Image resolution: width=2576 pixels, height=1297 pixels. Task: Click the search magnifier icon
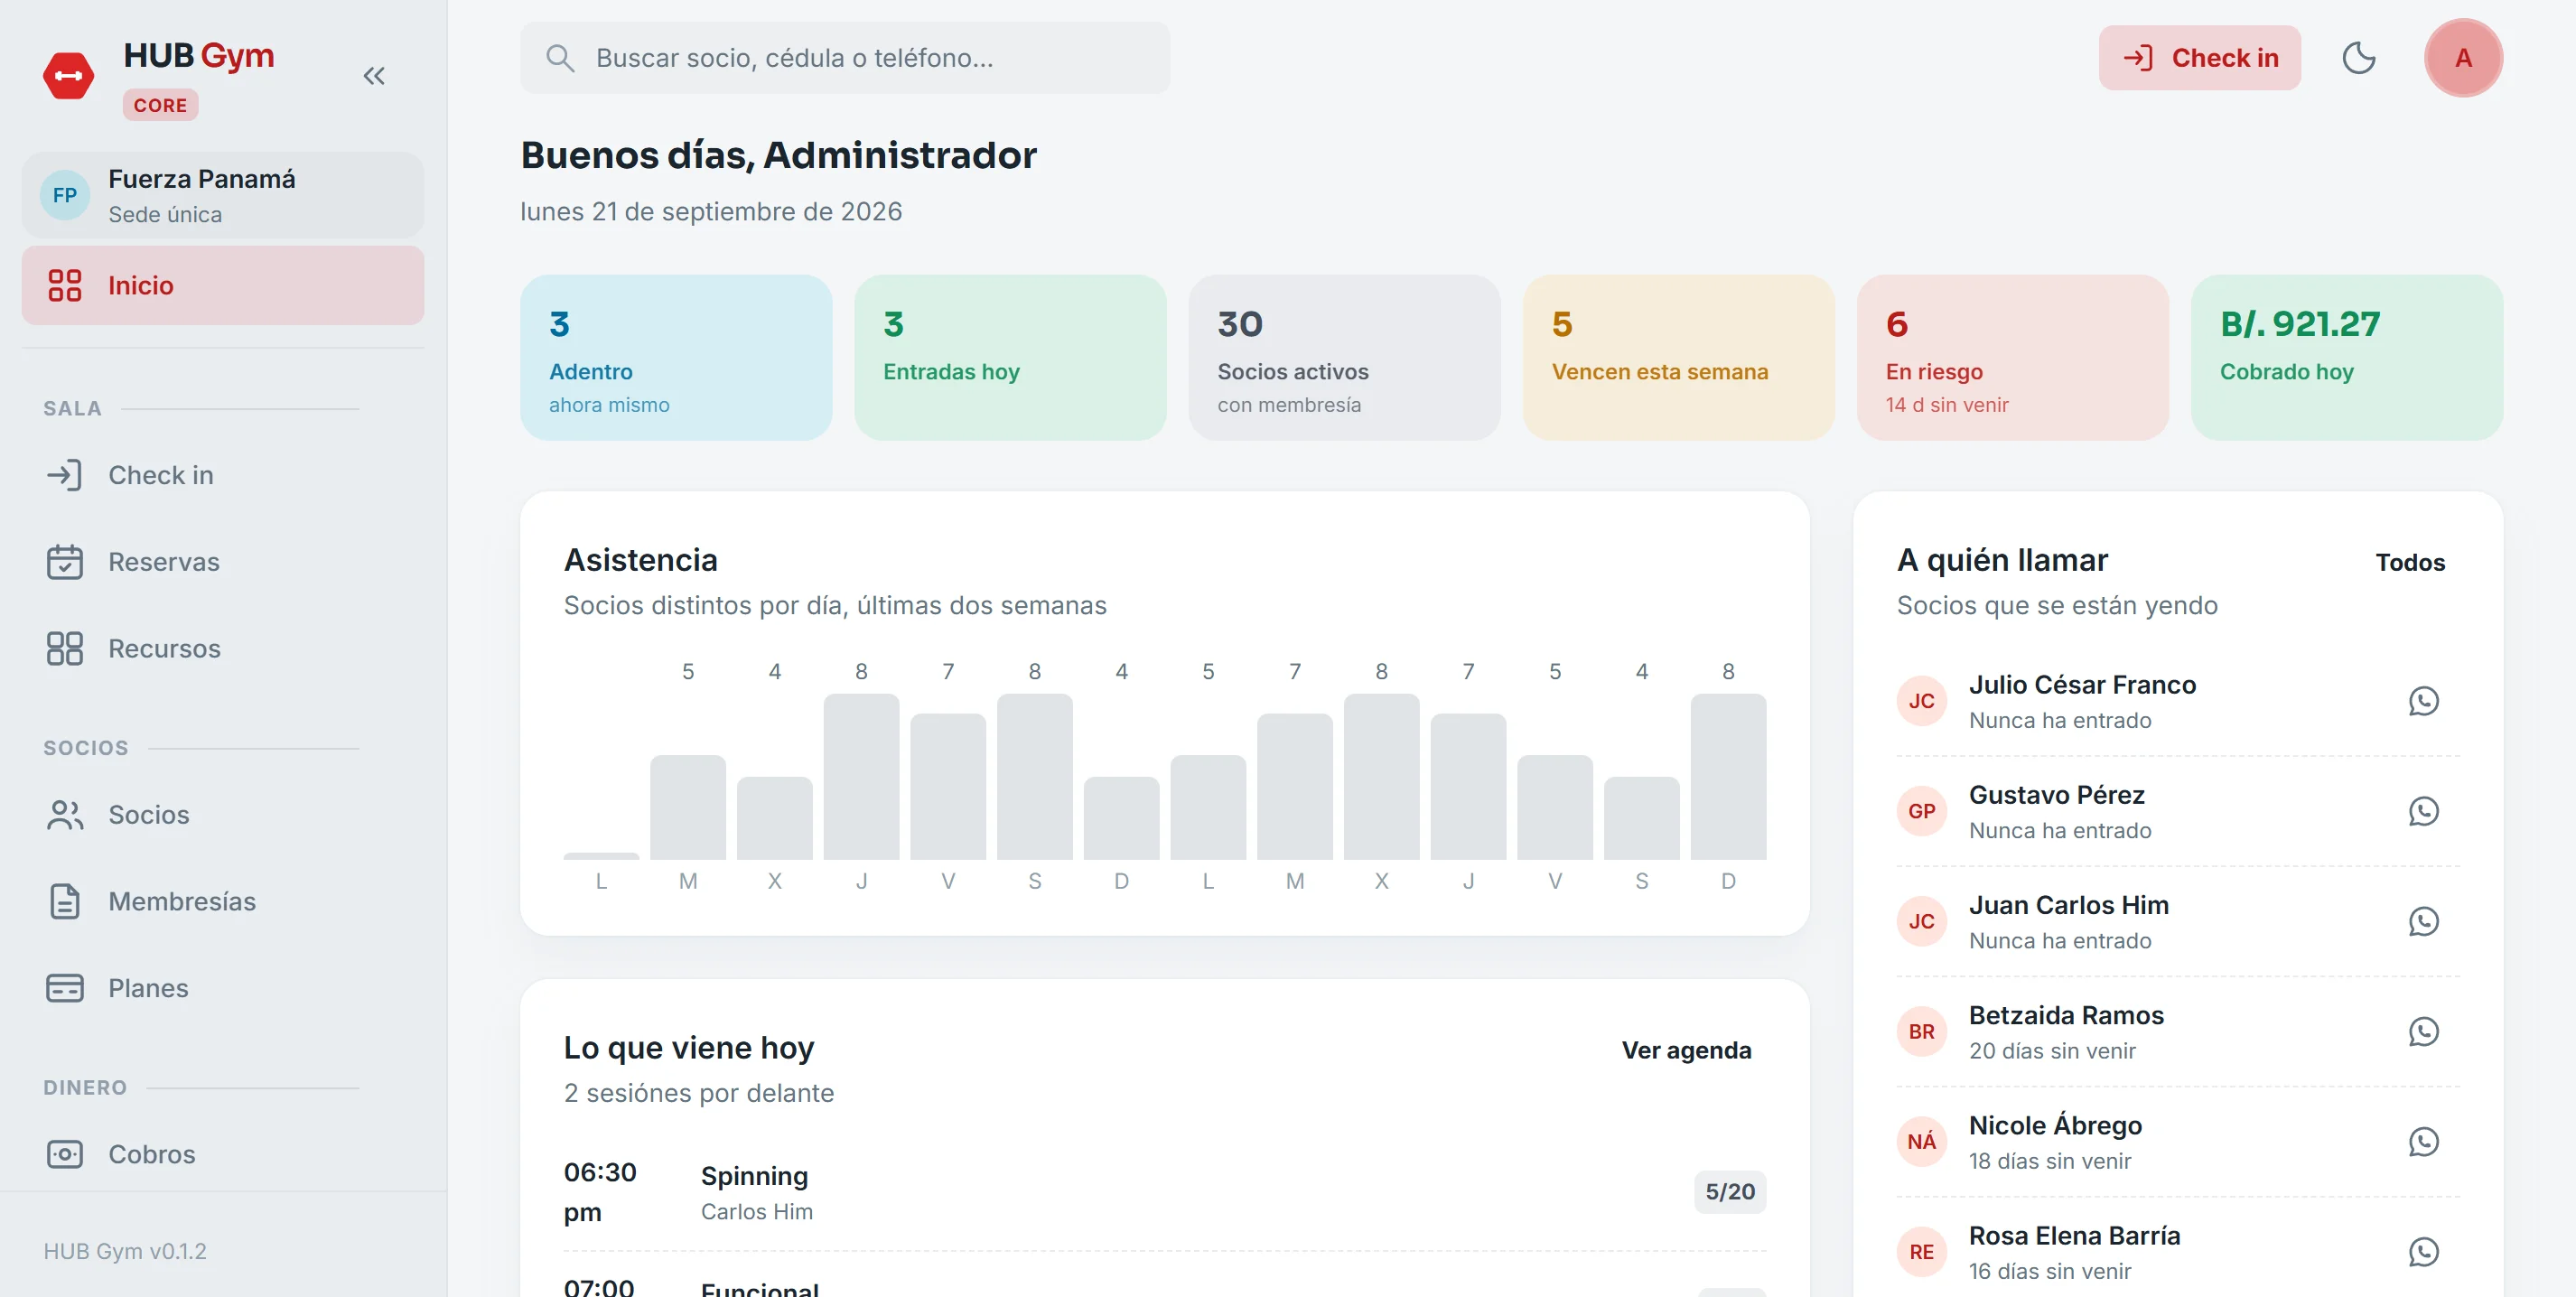tap(560, 58)
